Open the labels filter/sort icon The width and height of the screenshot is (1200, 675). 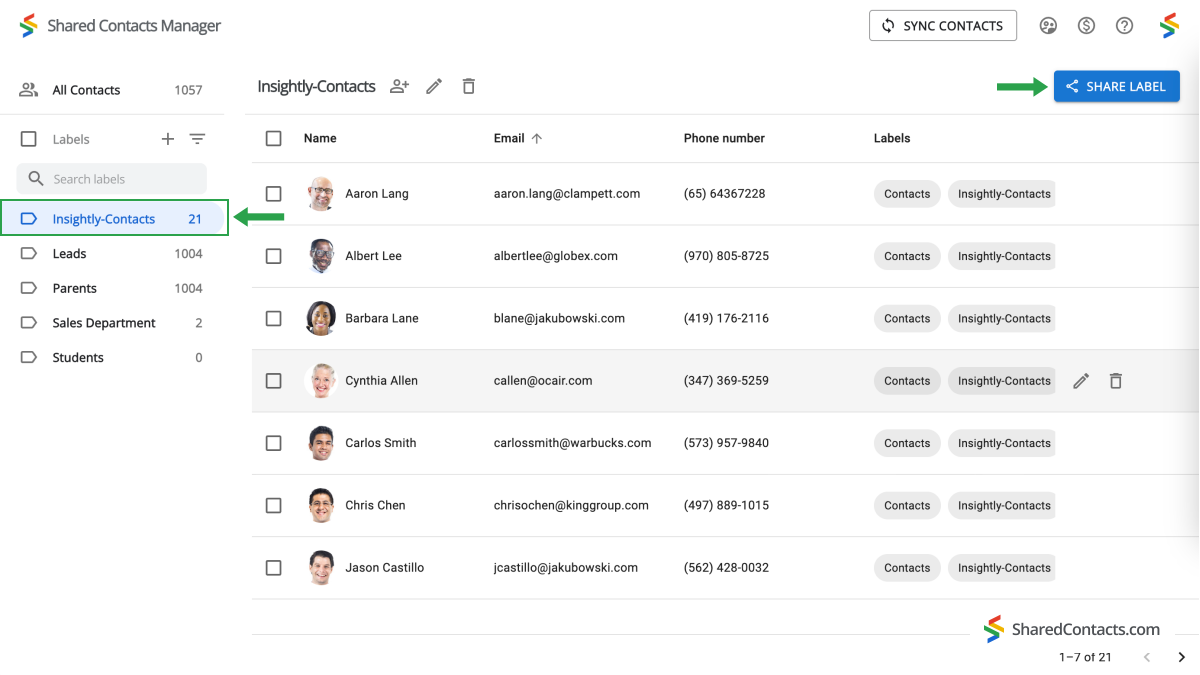click(x=197, y=139)
